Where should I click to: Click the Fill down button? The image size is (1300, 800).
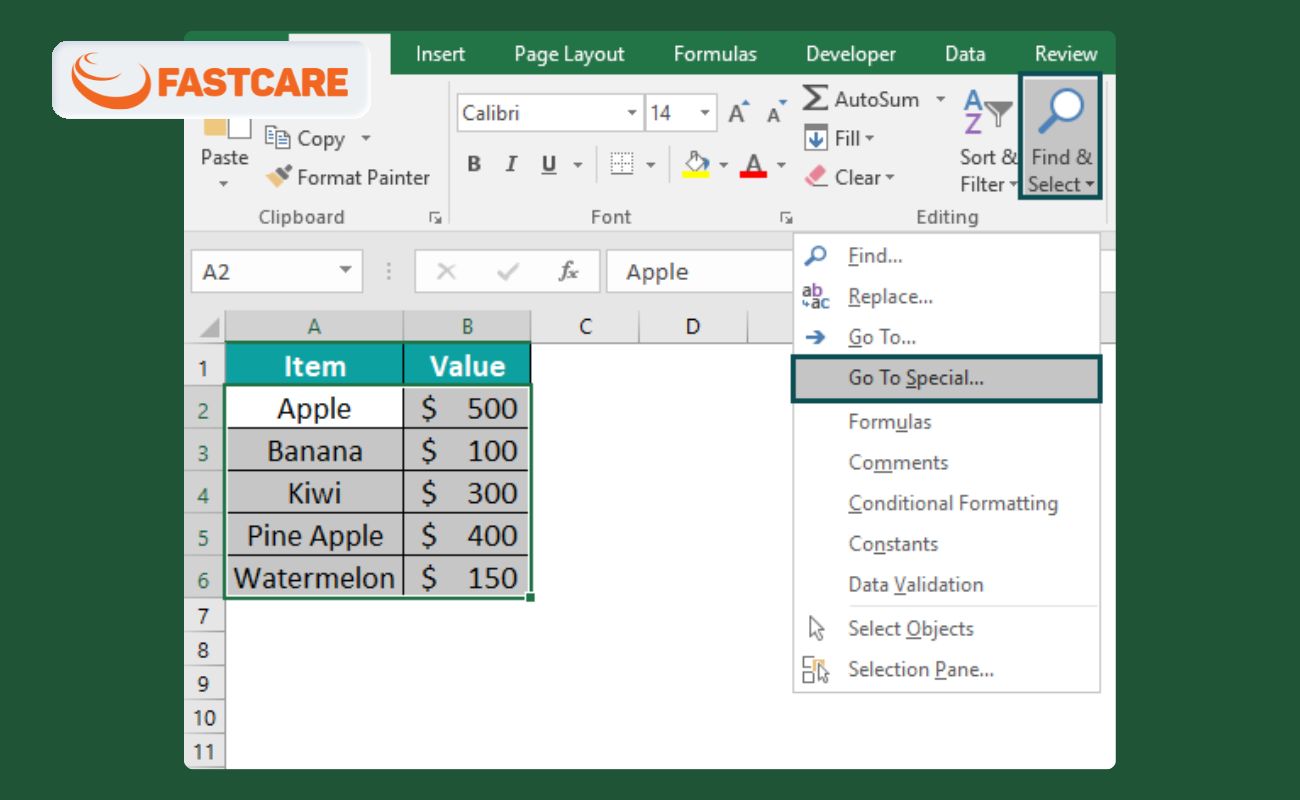coord(840,138)
